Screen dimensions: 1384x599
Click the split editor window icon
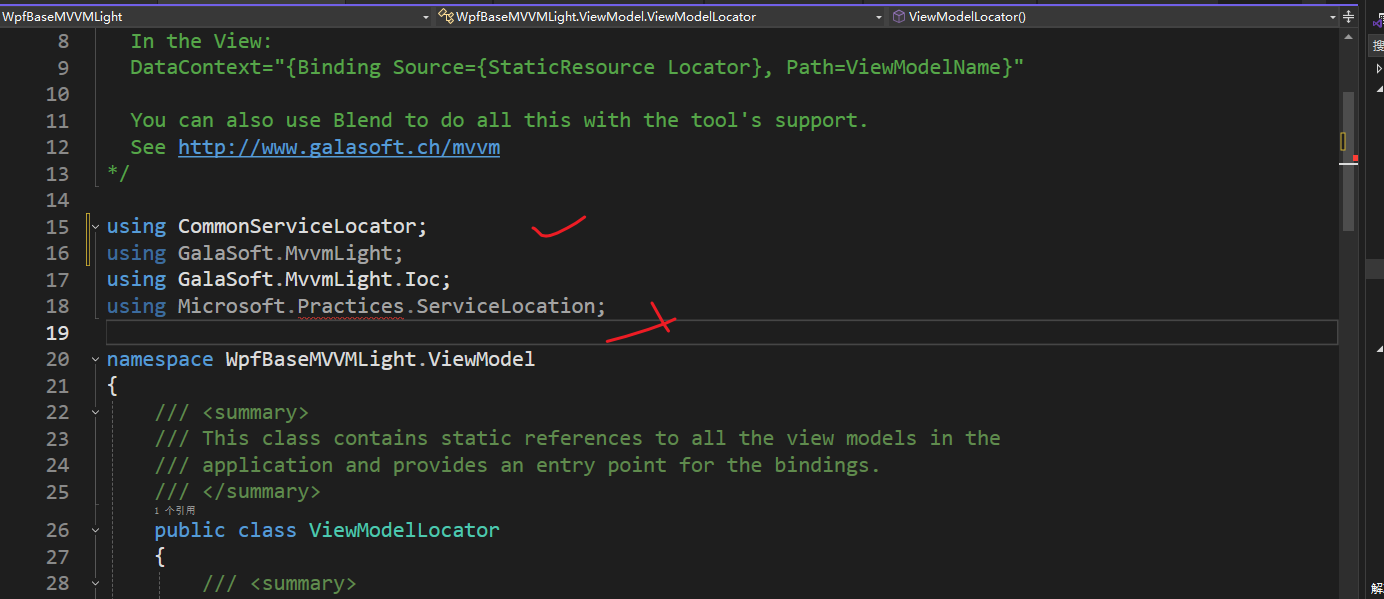click(1349, 15)
